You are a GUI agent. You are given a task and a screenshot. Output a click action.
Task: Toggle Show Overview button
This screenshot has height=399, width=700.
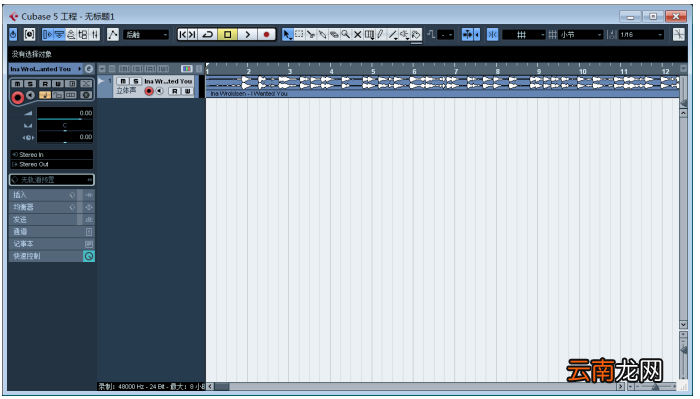click(x=71, y=34)
